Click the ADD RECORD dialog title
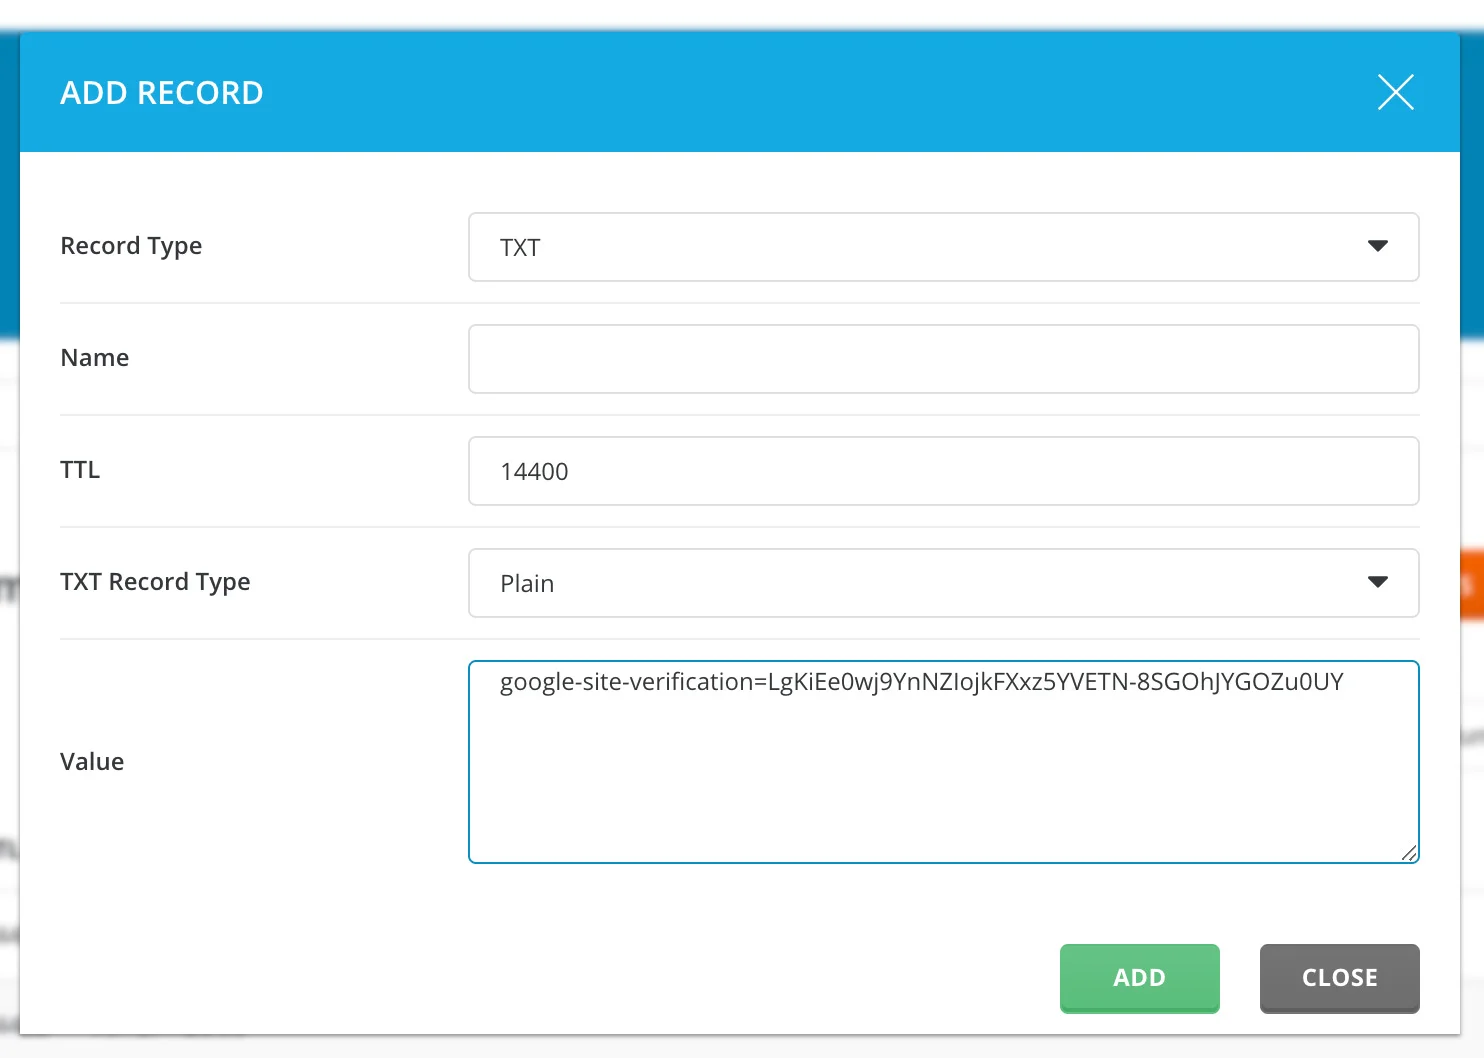This screenshot has height=1058, width=1484. [x=162, y=93]
